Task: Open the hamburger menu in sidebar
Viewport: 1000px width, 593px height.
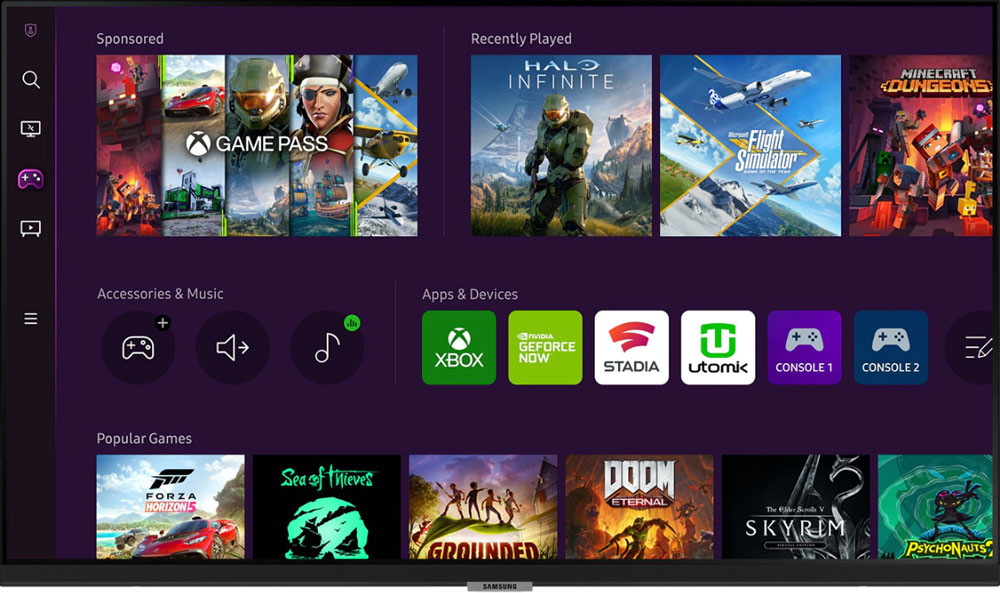Action: pyautogui.click(x=31, y=318)
